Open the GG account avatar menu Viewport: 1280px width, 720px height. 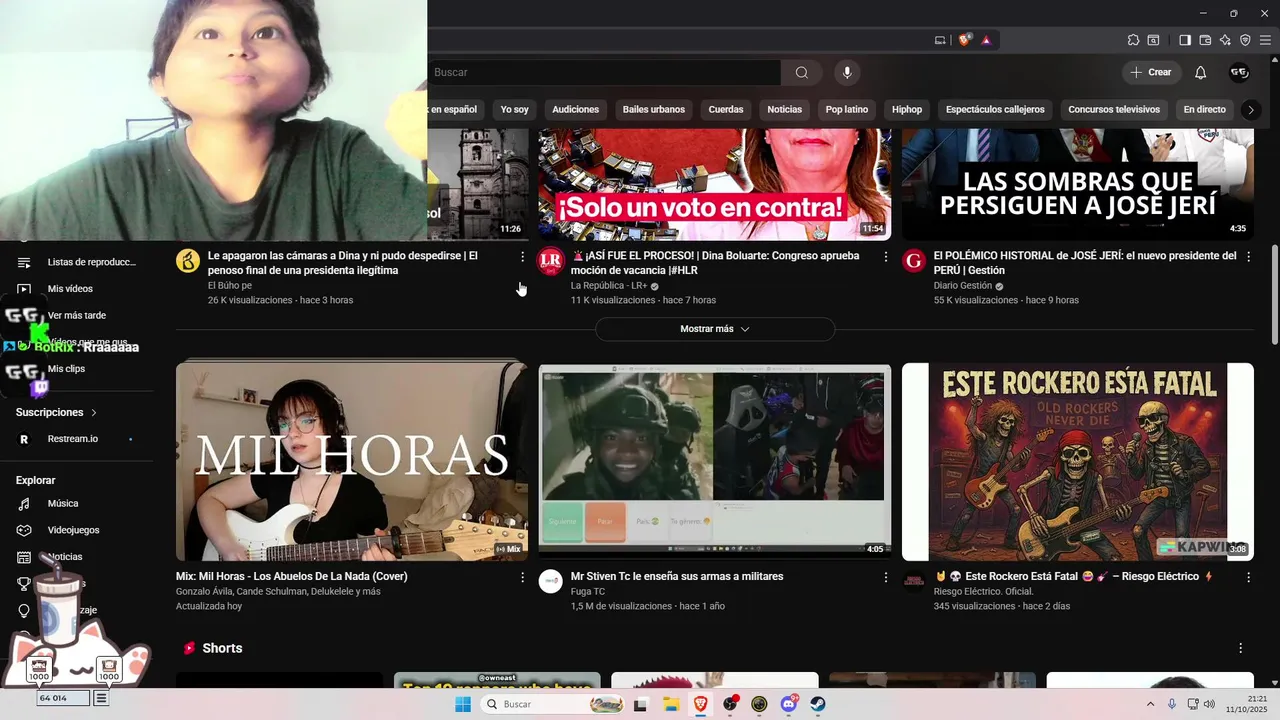1239,72
